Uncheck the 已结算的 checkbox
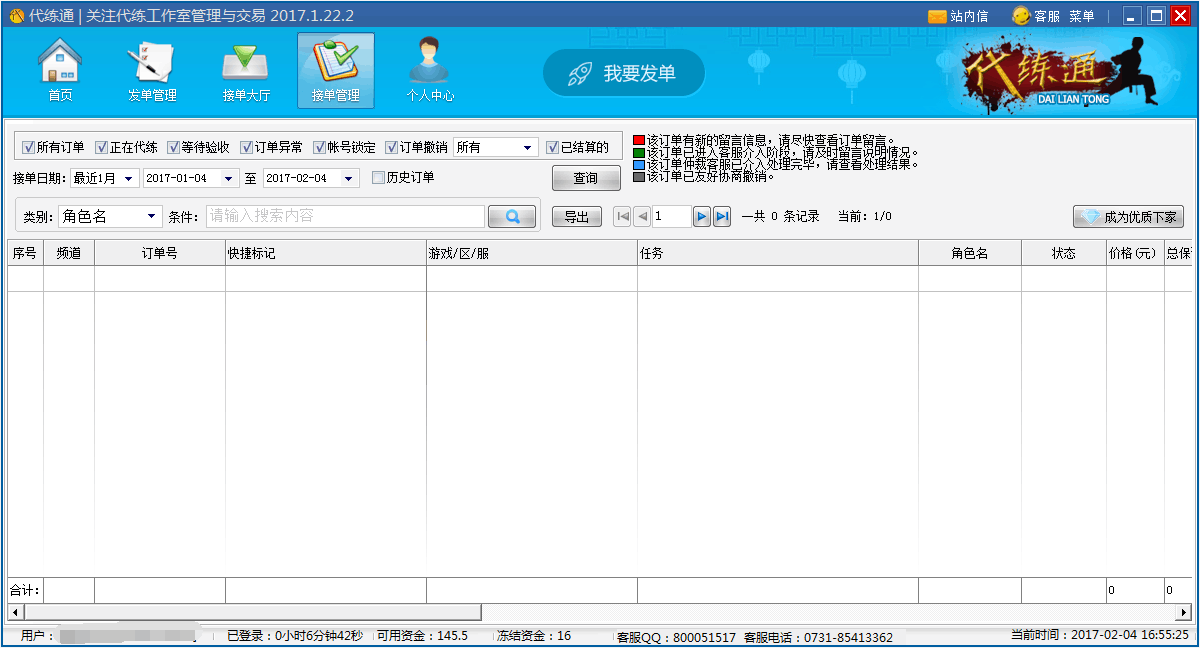Screen dimensions: 1200x648 tap(553, 148)
